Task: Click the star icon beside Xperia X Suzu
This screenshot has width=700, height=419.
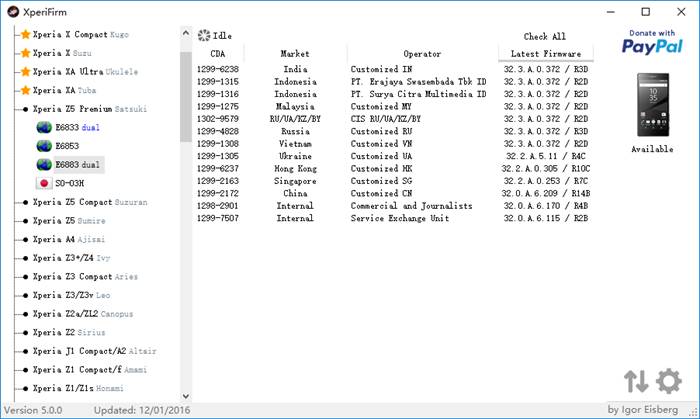Action: point(25,53)
